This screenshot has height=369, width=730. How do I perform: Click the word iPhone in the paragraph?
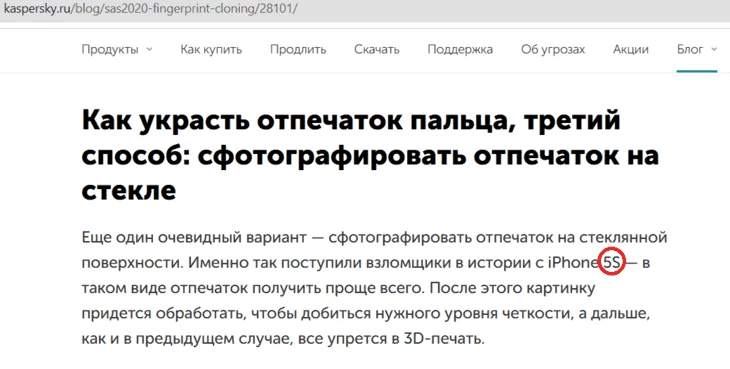click(574, 263)
